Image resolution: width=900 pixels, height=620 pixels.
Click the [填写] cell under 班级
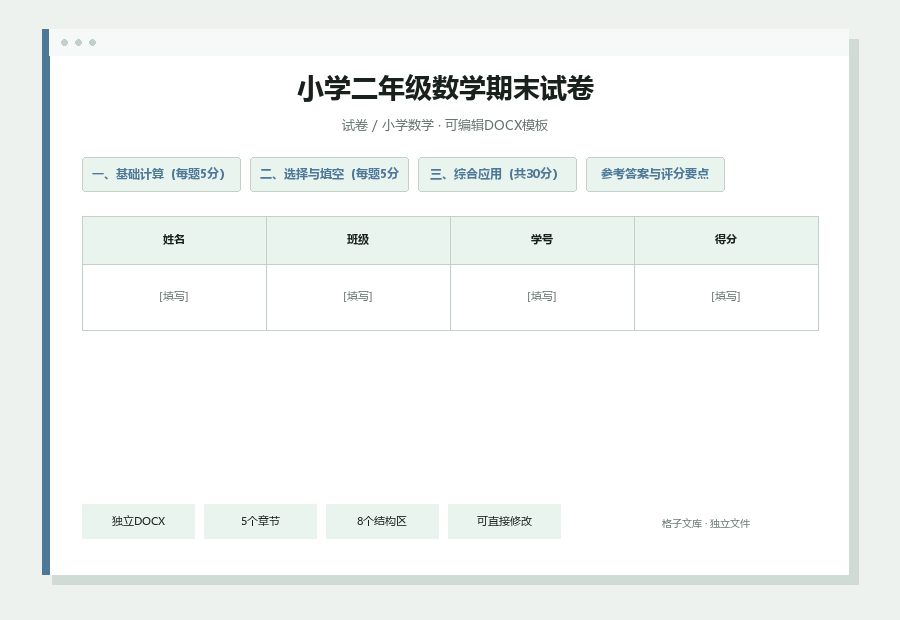pos(358,297)
